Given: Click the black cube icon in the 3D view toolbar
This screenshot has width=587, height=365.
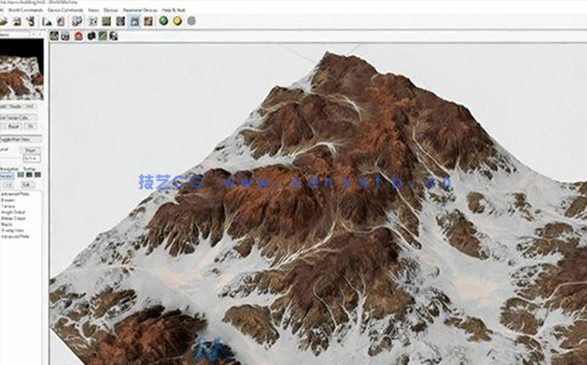Looking at the screenshot, I should click(x=91, y=36).
